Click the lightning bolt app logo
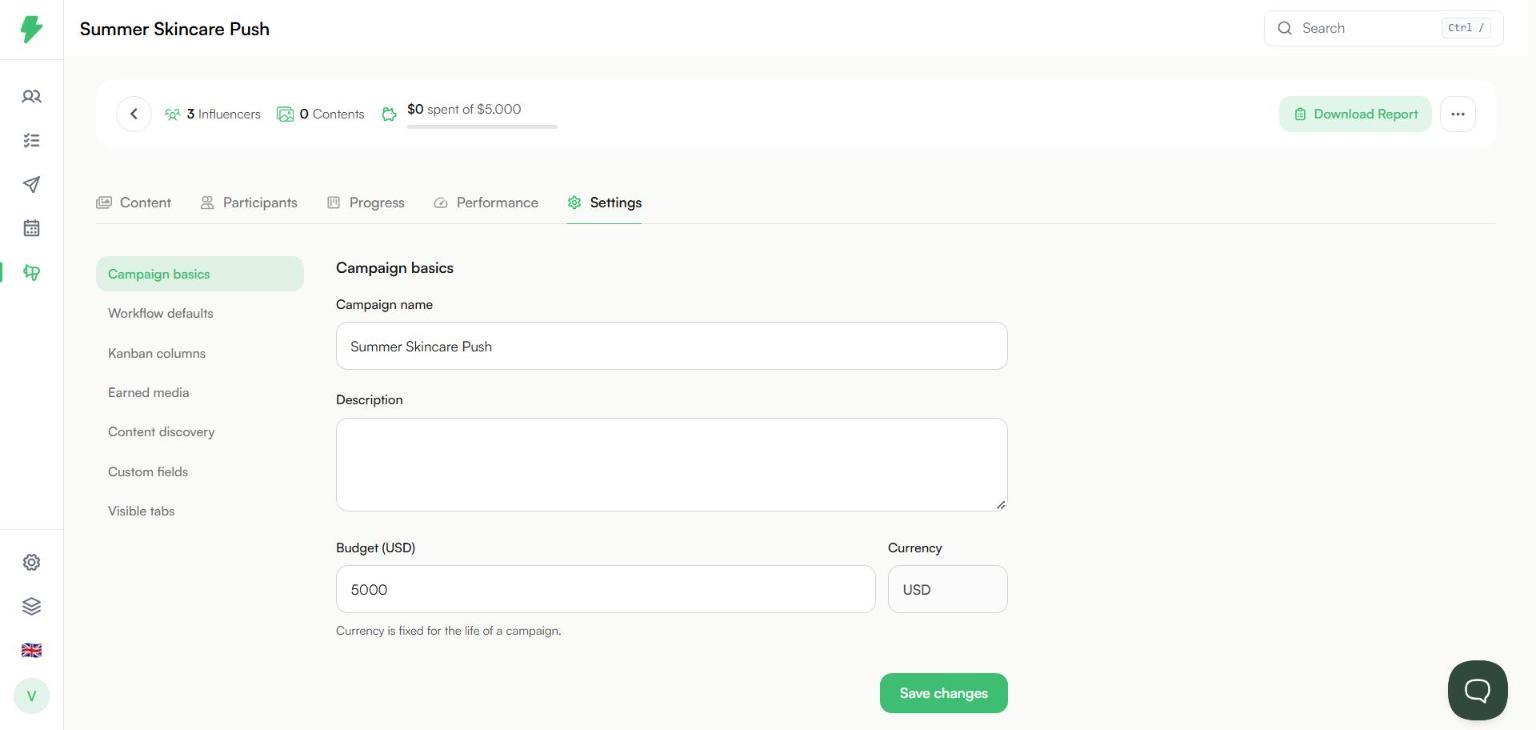This screenshot has height=730, width=1536. [31, 29]
